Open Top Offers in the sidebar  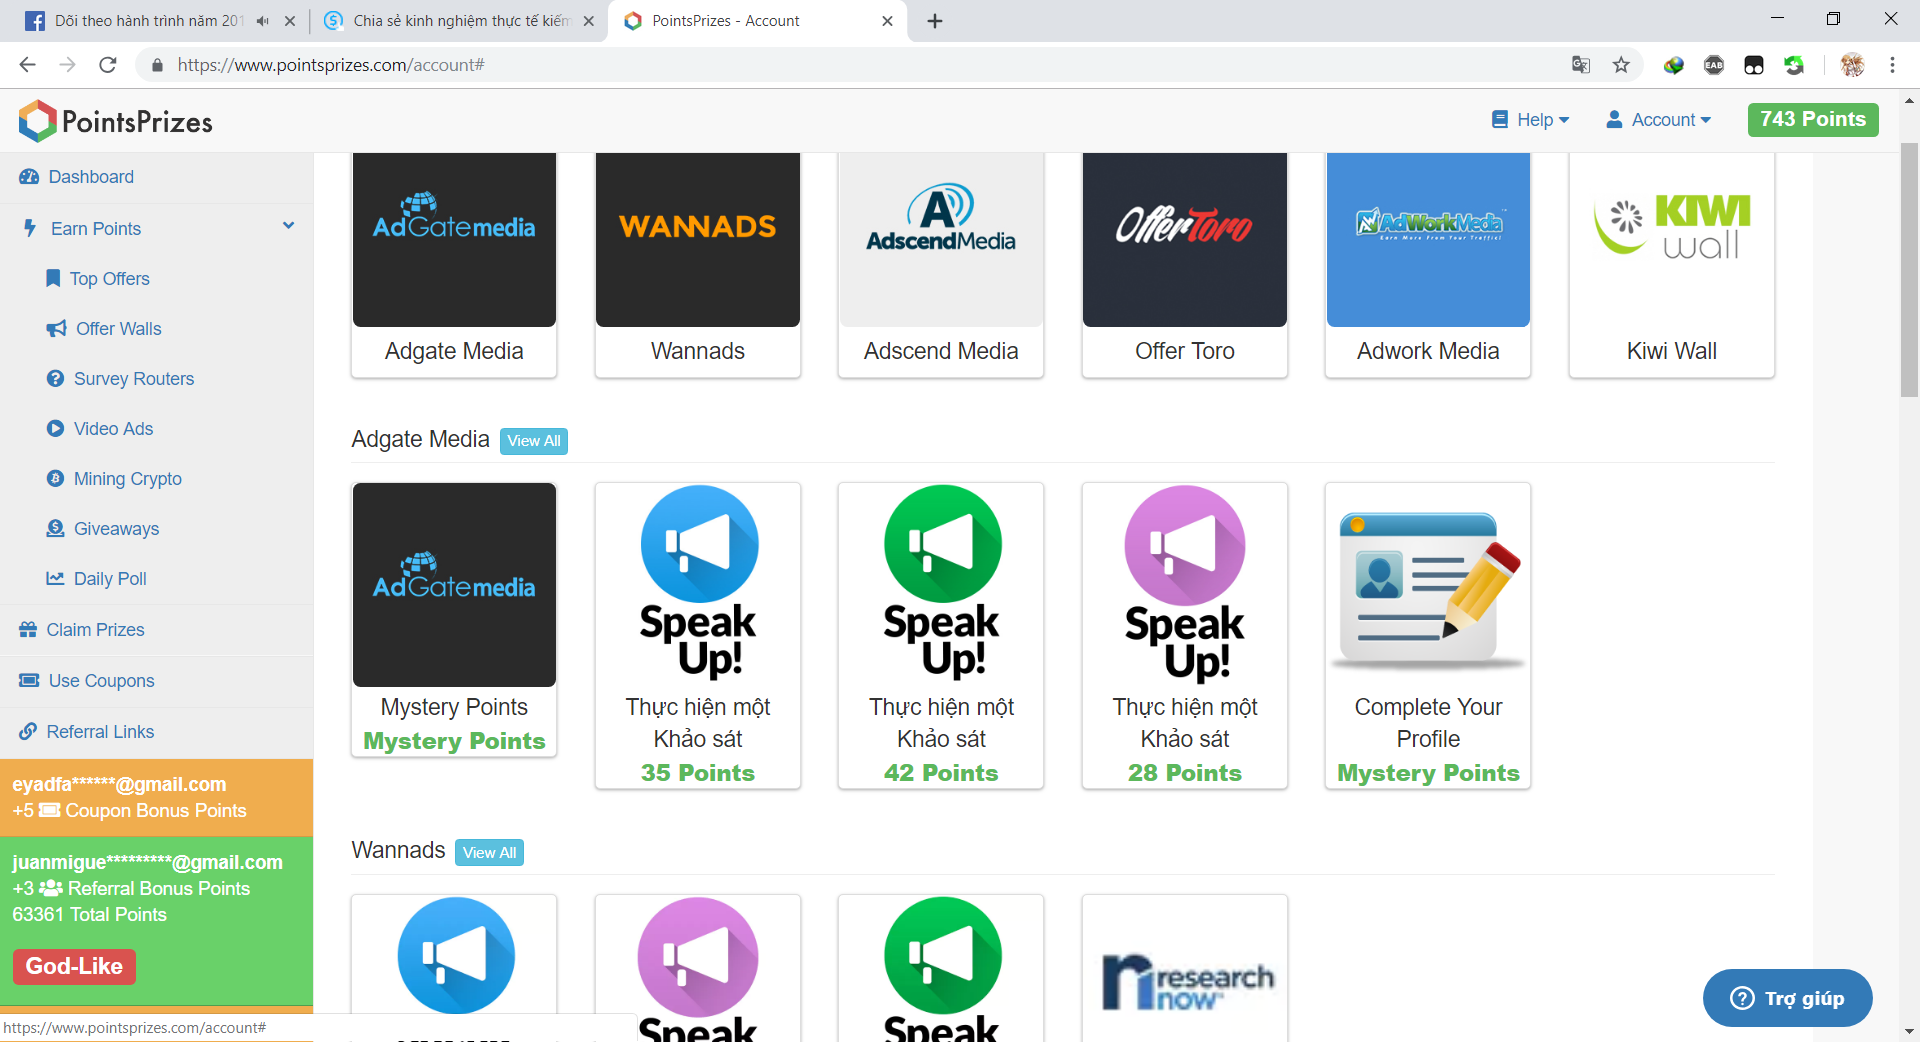(x=110, y=279)
